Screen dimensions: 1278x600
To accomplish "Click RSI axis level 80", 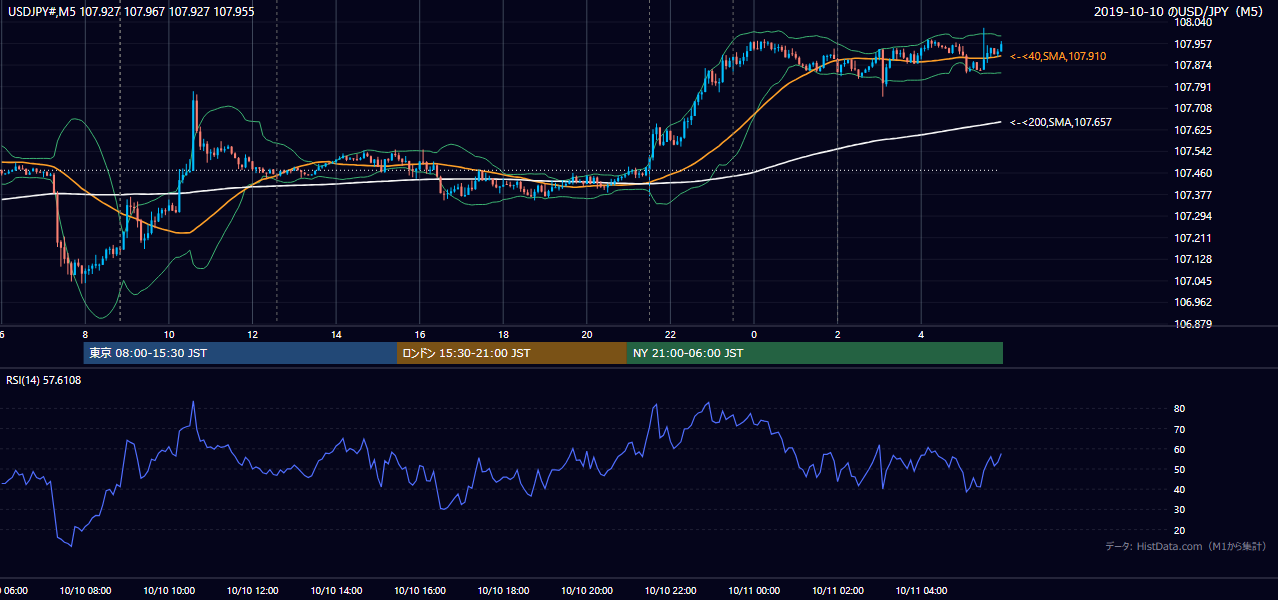I will (x=1180, y=409).
